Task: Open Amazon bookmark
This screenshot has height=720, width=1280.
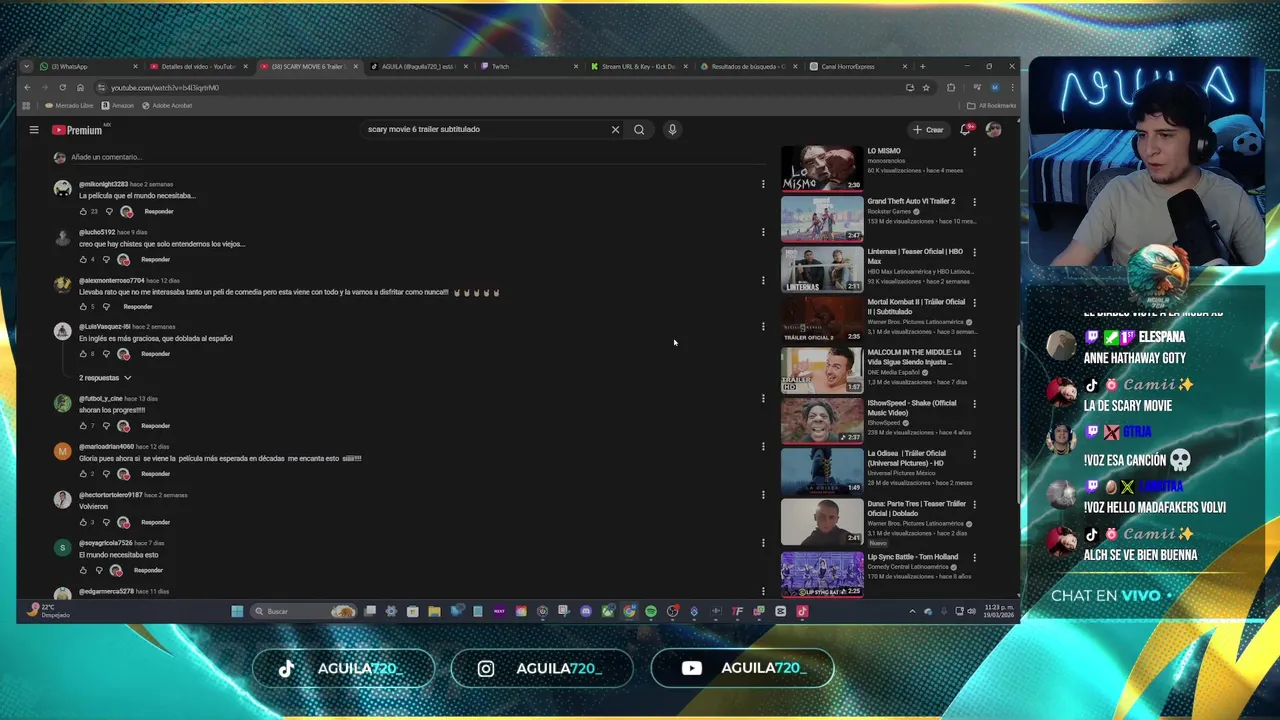Action: point(118,105)
